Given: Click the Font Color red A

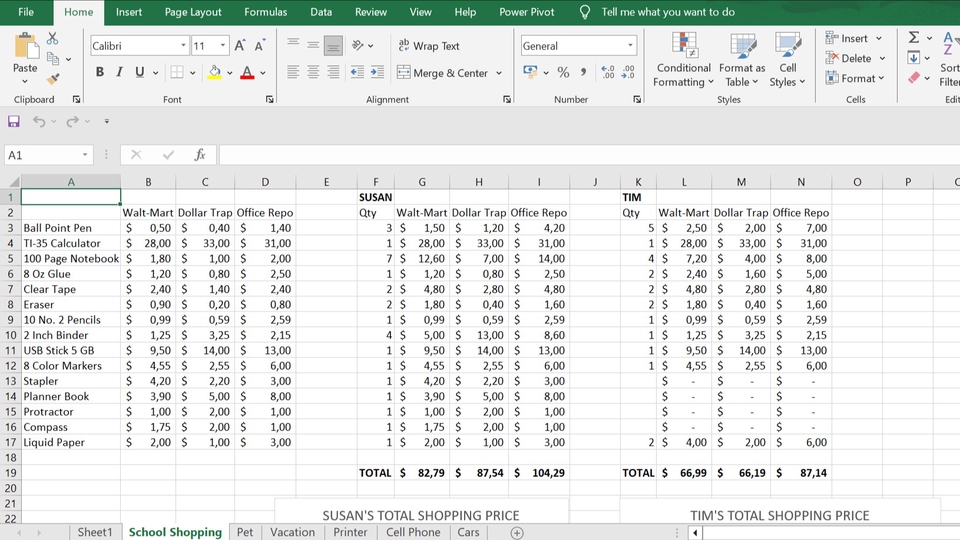Looking at the screenshot, I should click(247, 72).
